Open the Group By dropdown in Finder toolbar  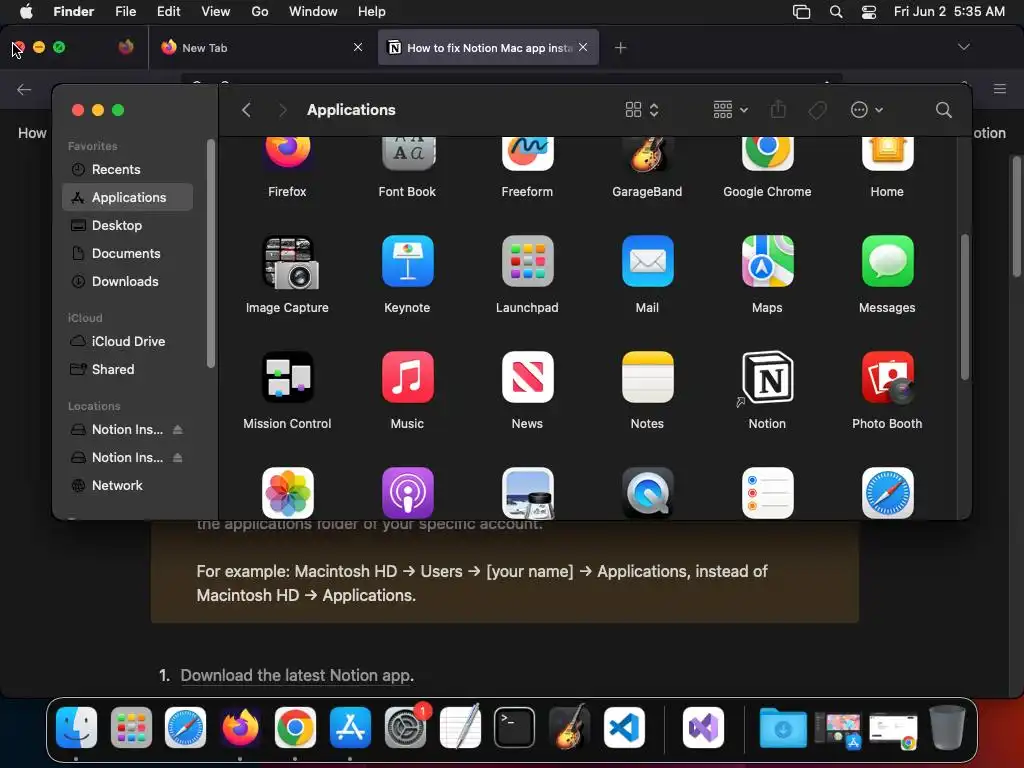(x=730, y=110)
